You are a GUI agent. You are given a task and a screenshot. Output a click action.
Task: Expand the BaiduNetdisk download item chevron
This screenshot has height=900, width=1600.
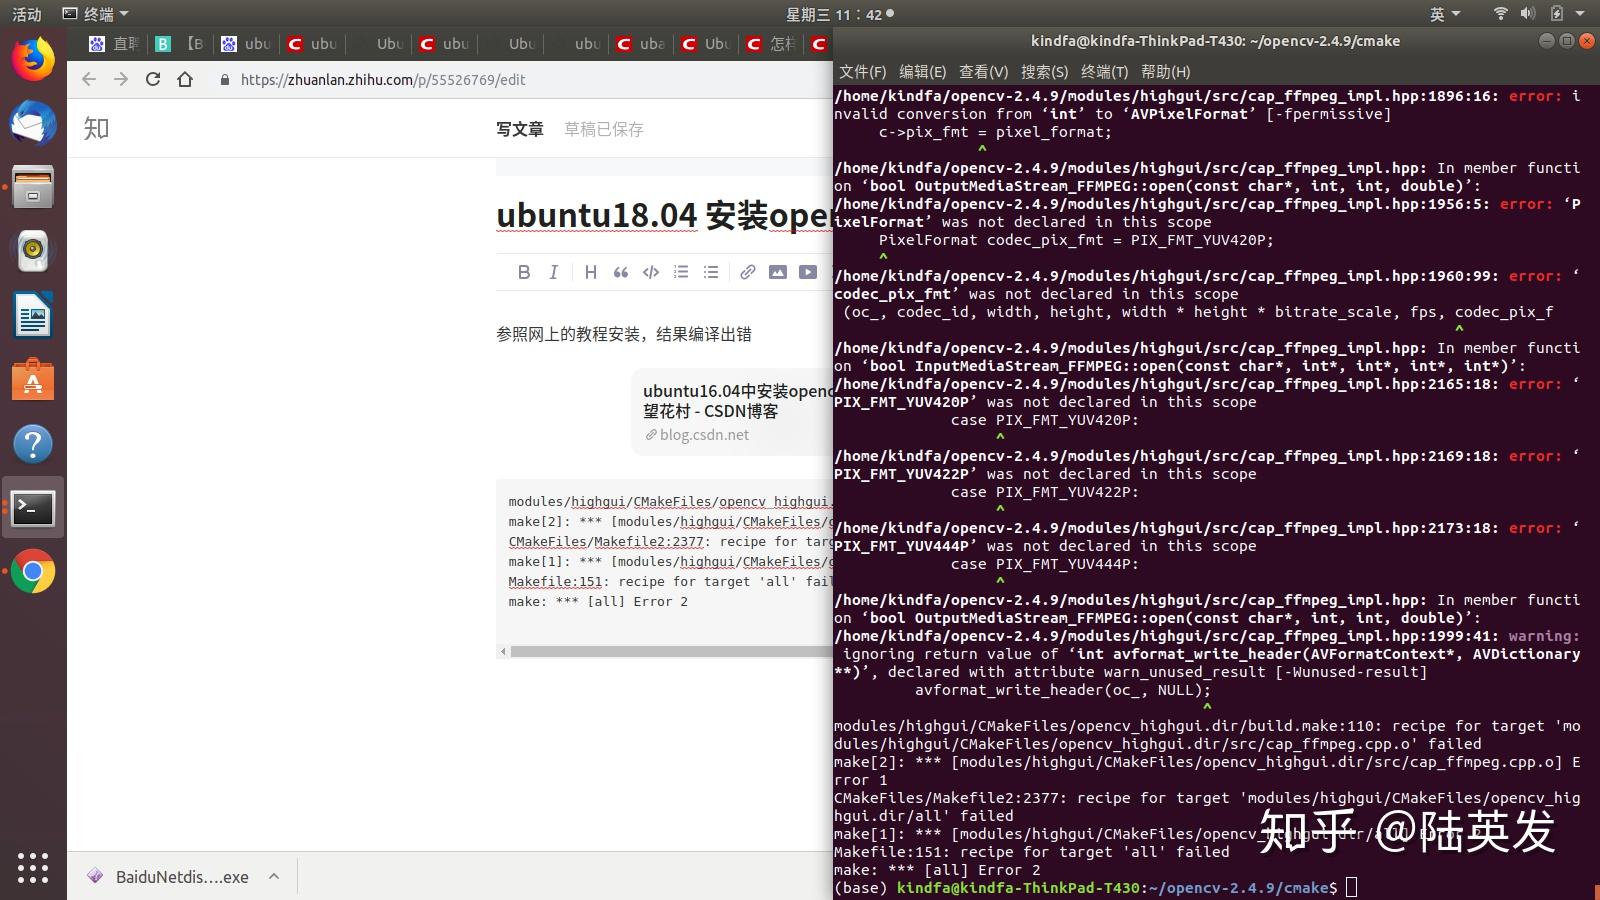point(273,876)
